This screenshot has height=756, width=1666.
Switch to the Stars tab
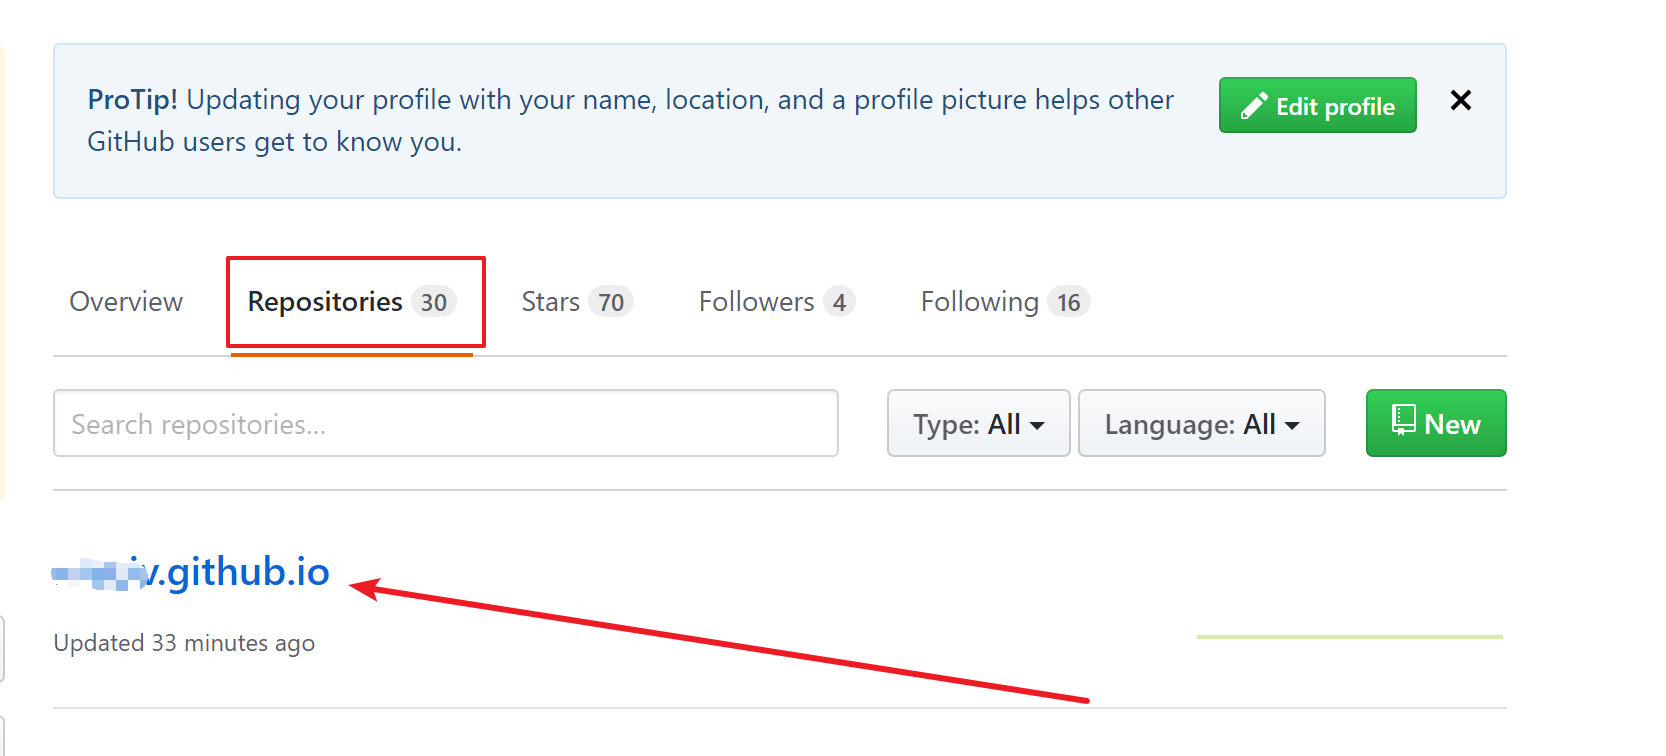pos(577,302)
